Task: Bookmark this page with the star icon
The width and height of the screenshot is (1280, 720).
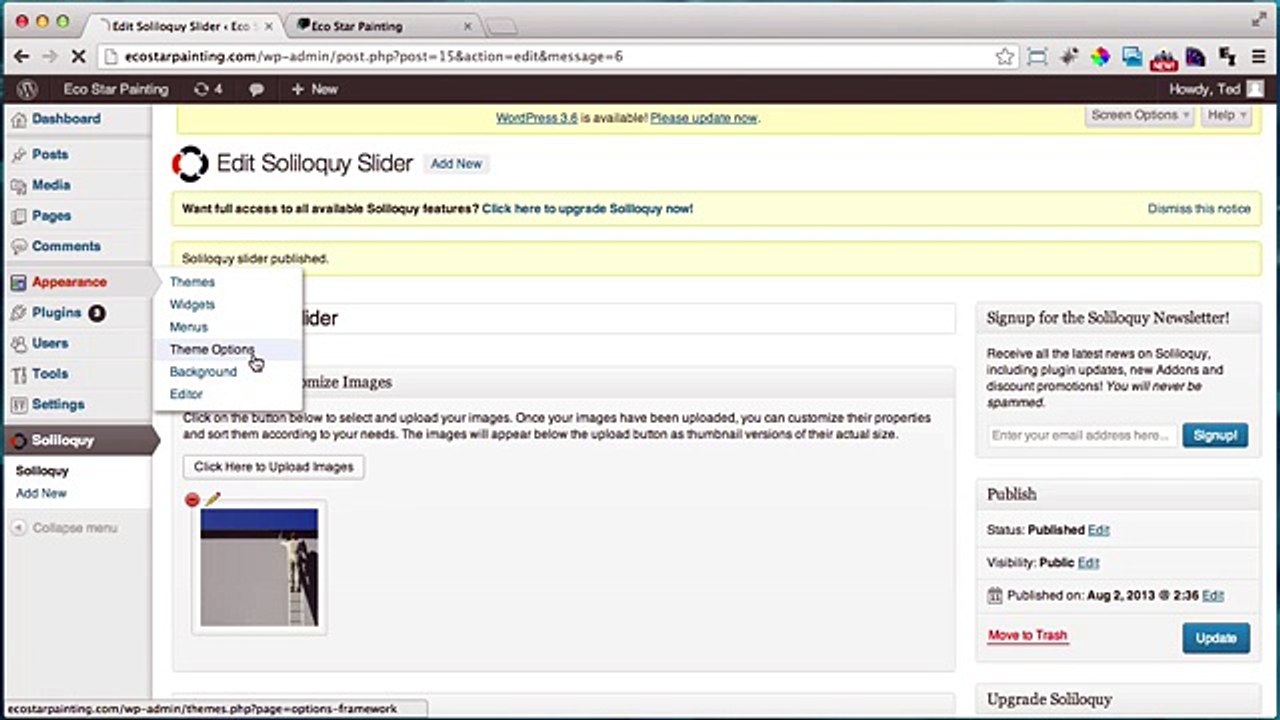Action: click(1005, 57)
